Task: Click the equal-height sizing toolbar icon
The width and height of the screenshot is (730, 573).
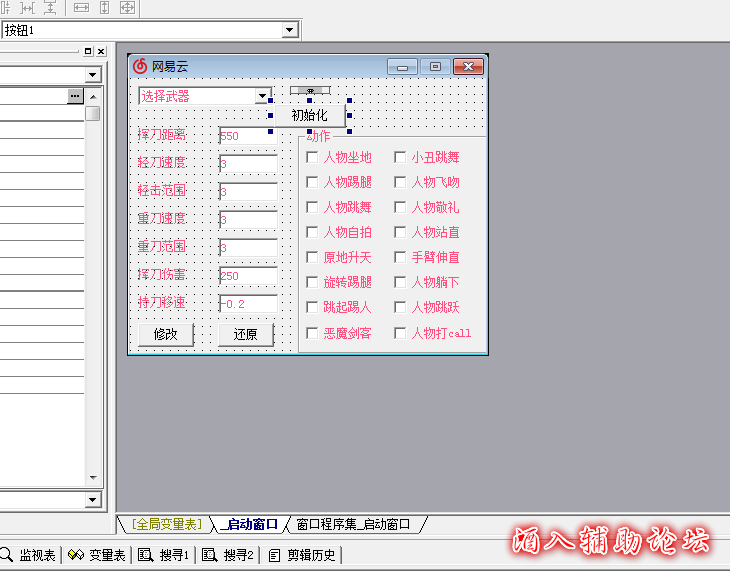Action: 105,7
